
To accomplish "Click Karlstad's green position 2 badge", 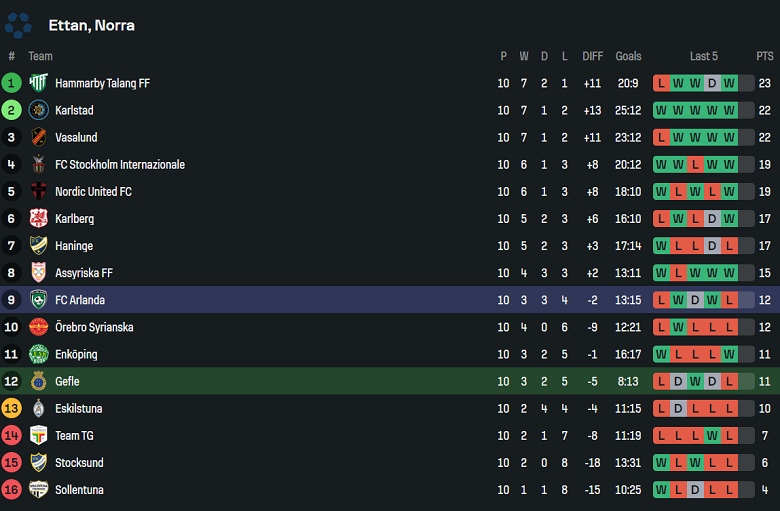I will (x=12, y=110).
